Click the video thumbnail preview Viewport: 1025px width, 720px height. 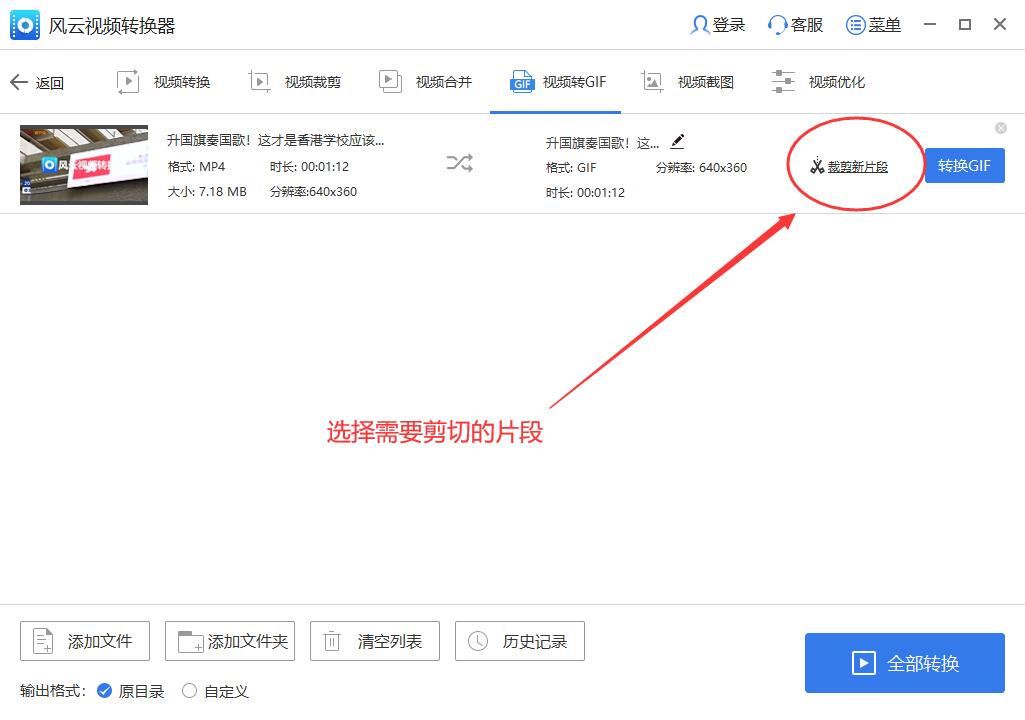[84, 165]
